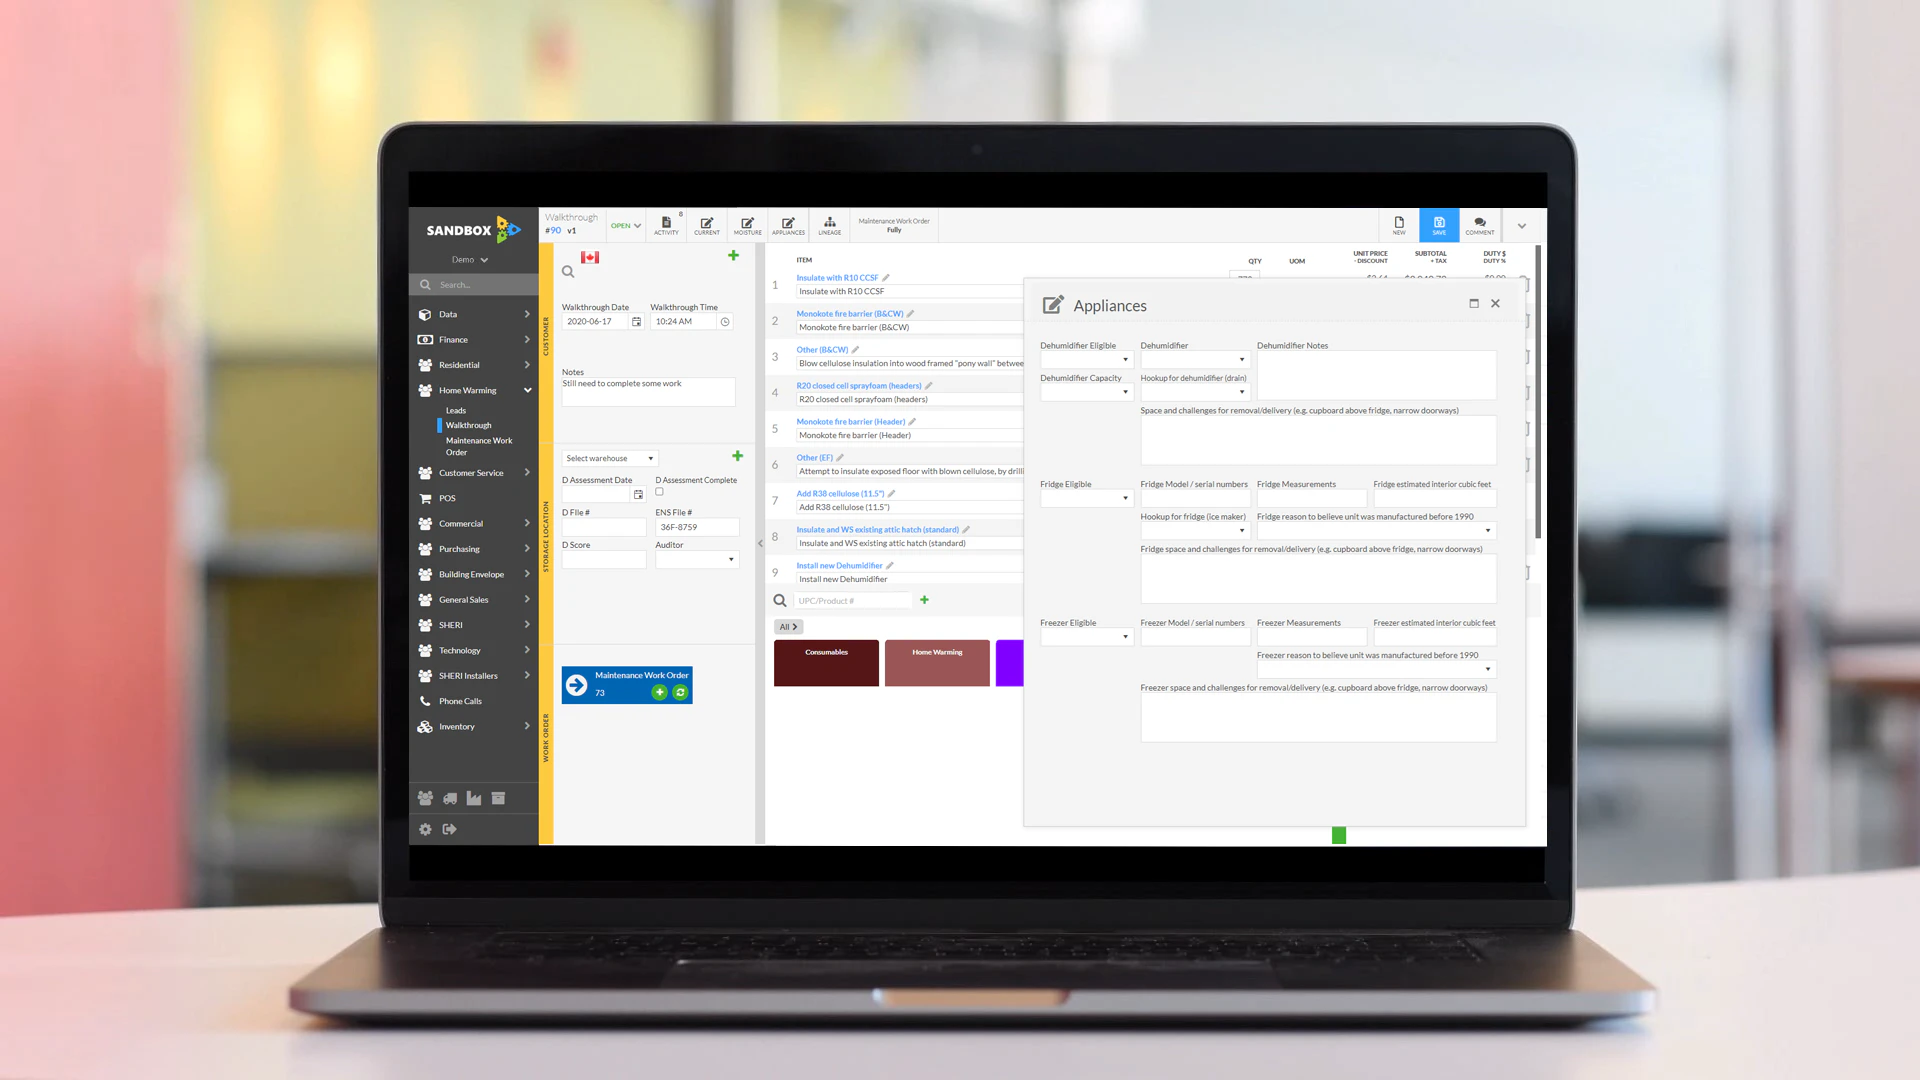Select the Consumables dark red tile
The width and height of the screenshot is (1920, 1080).
(x=826, y=663)
